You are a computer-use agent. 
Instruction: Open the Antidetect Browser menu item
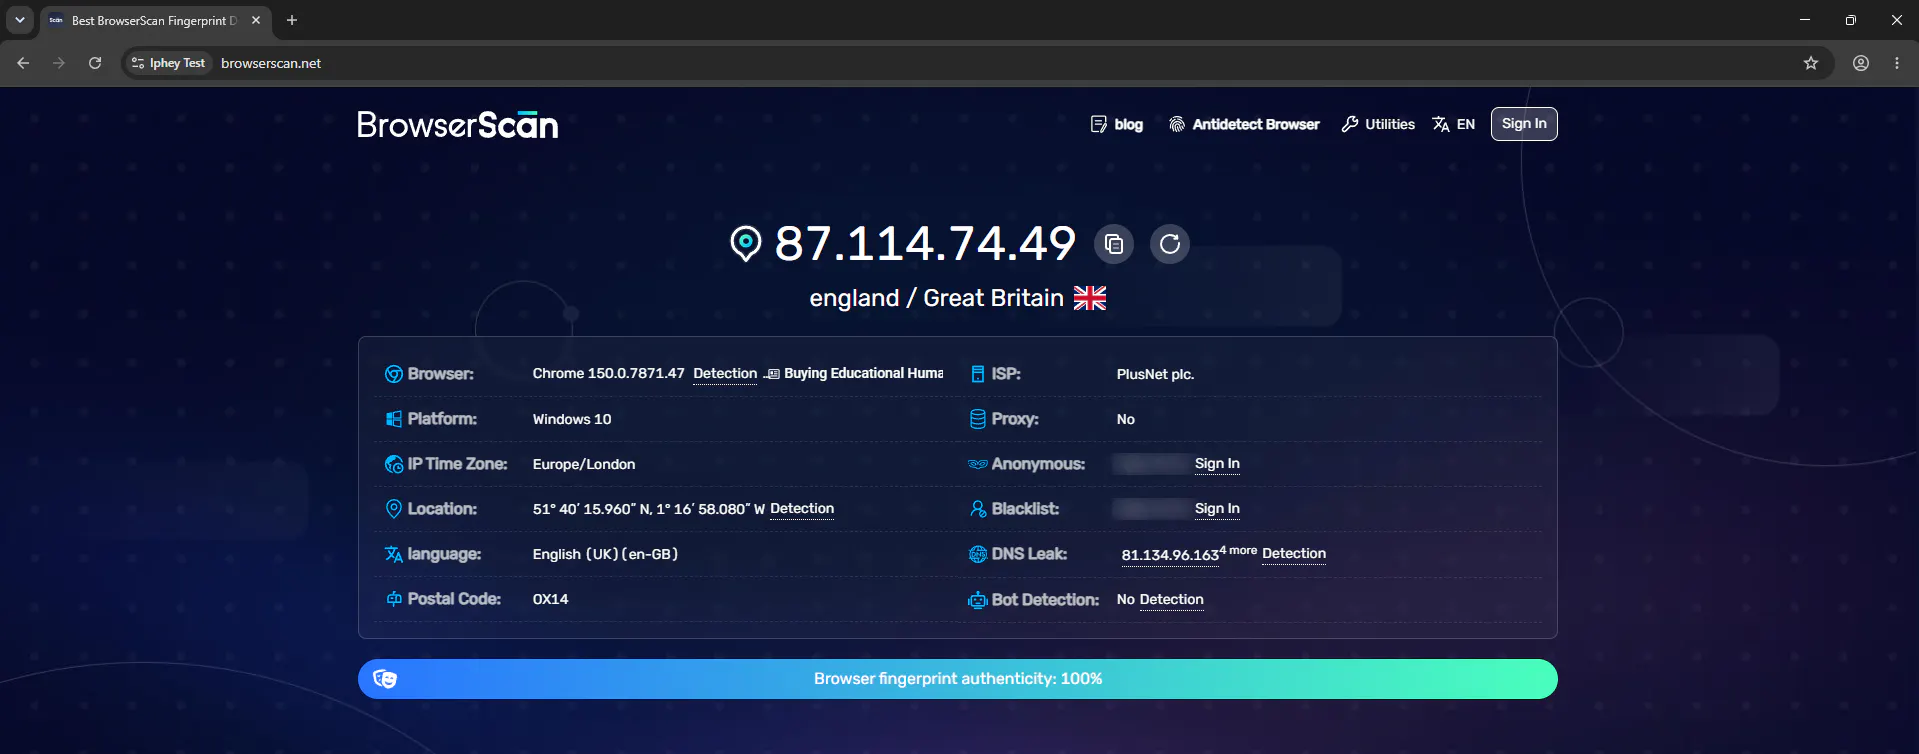pyautogui.click(x=1244, y=124)
